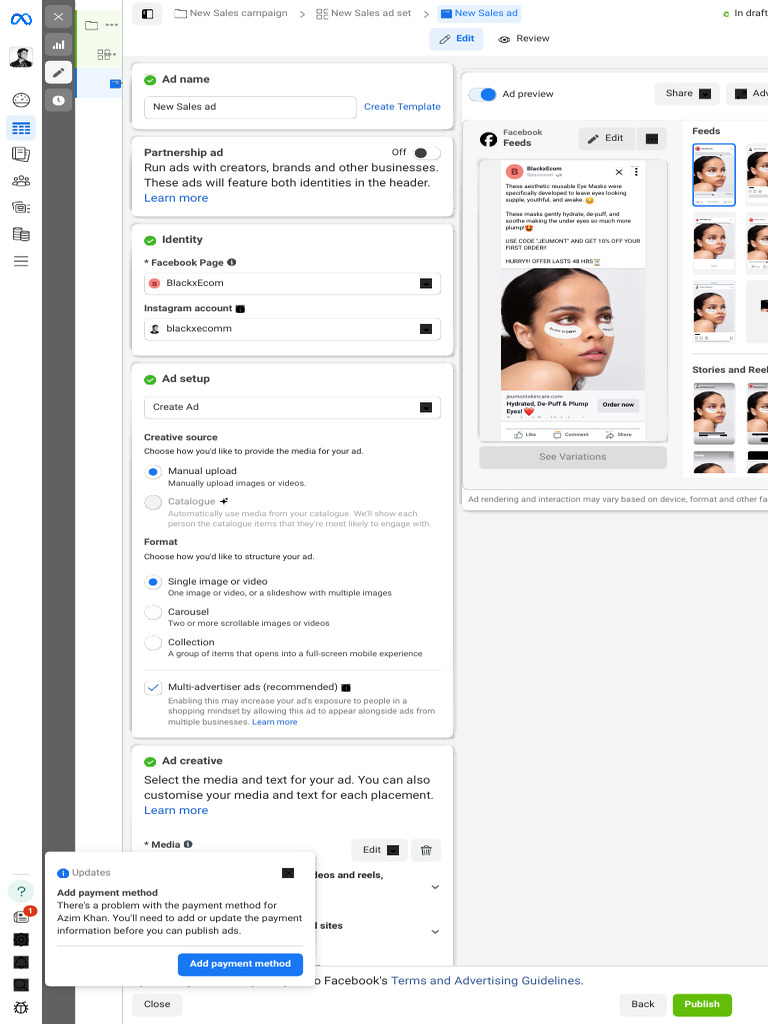The width and height of the screenshot is (768, 1024).
Task: Go to New Sales ad set breadcrumb
Action: pyautogui.click(x=364, y=13)
